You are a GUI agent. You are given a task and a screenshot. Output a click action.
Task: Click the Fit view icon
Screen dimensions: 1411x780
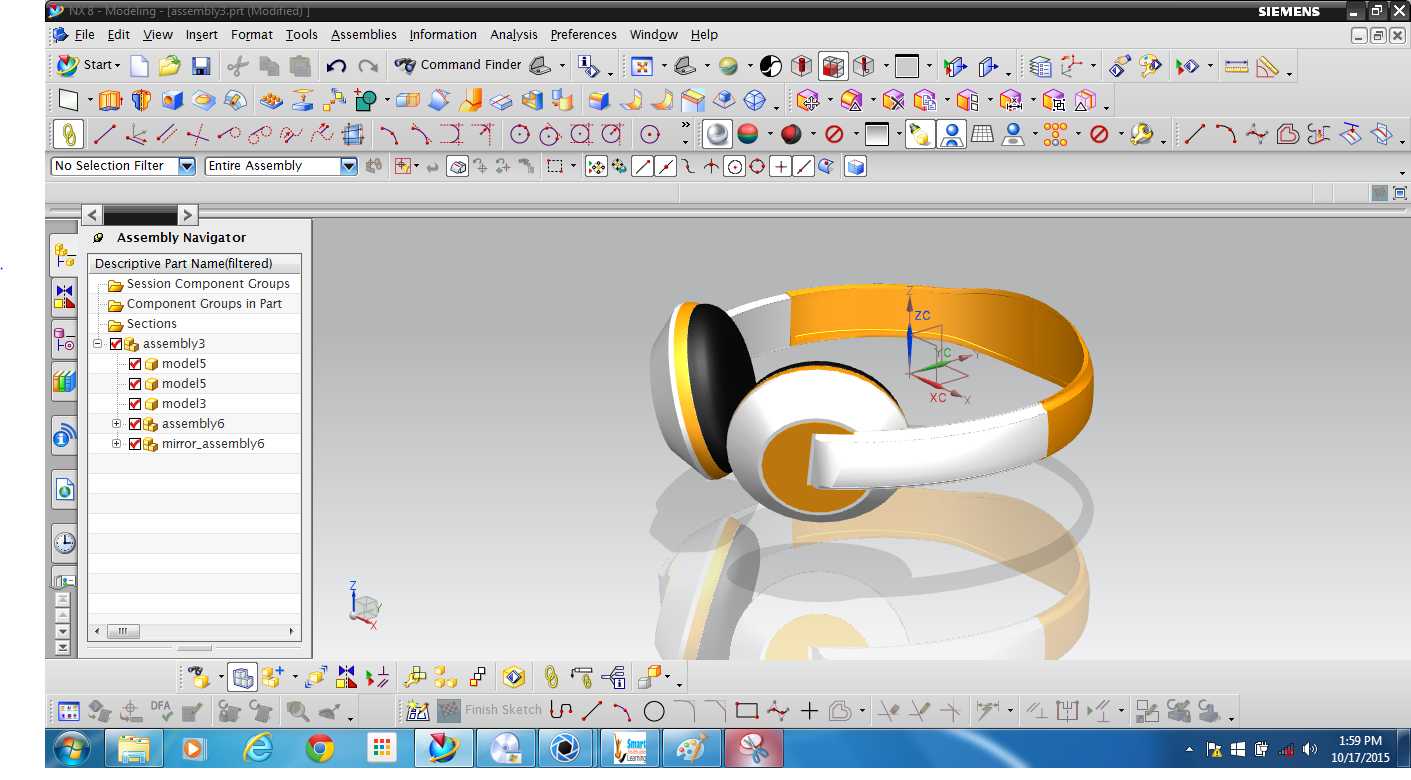(641, 66)
